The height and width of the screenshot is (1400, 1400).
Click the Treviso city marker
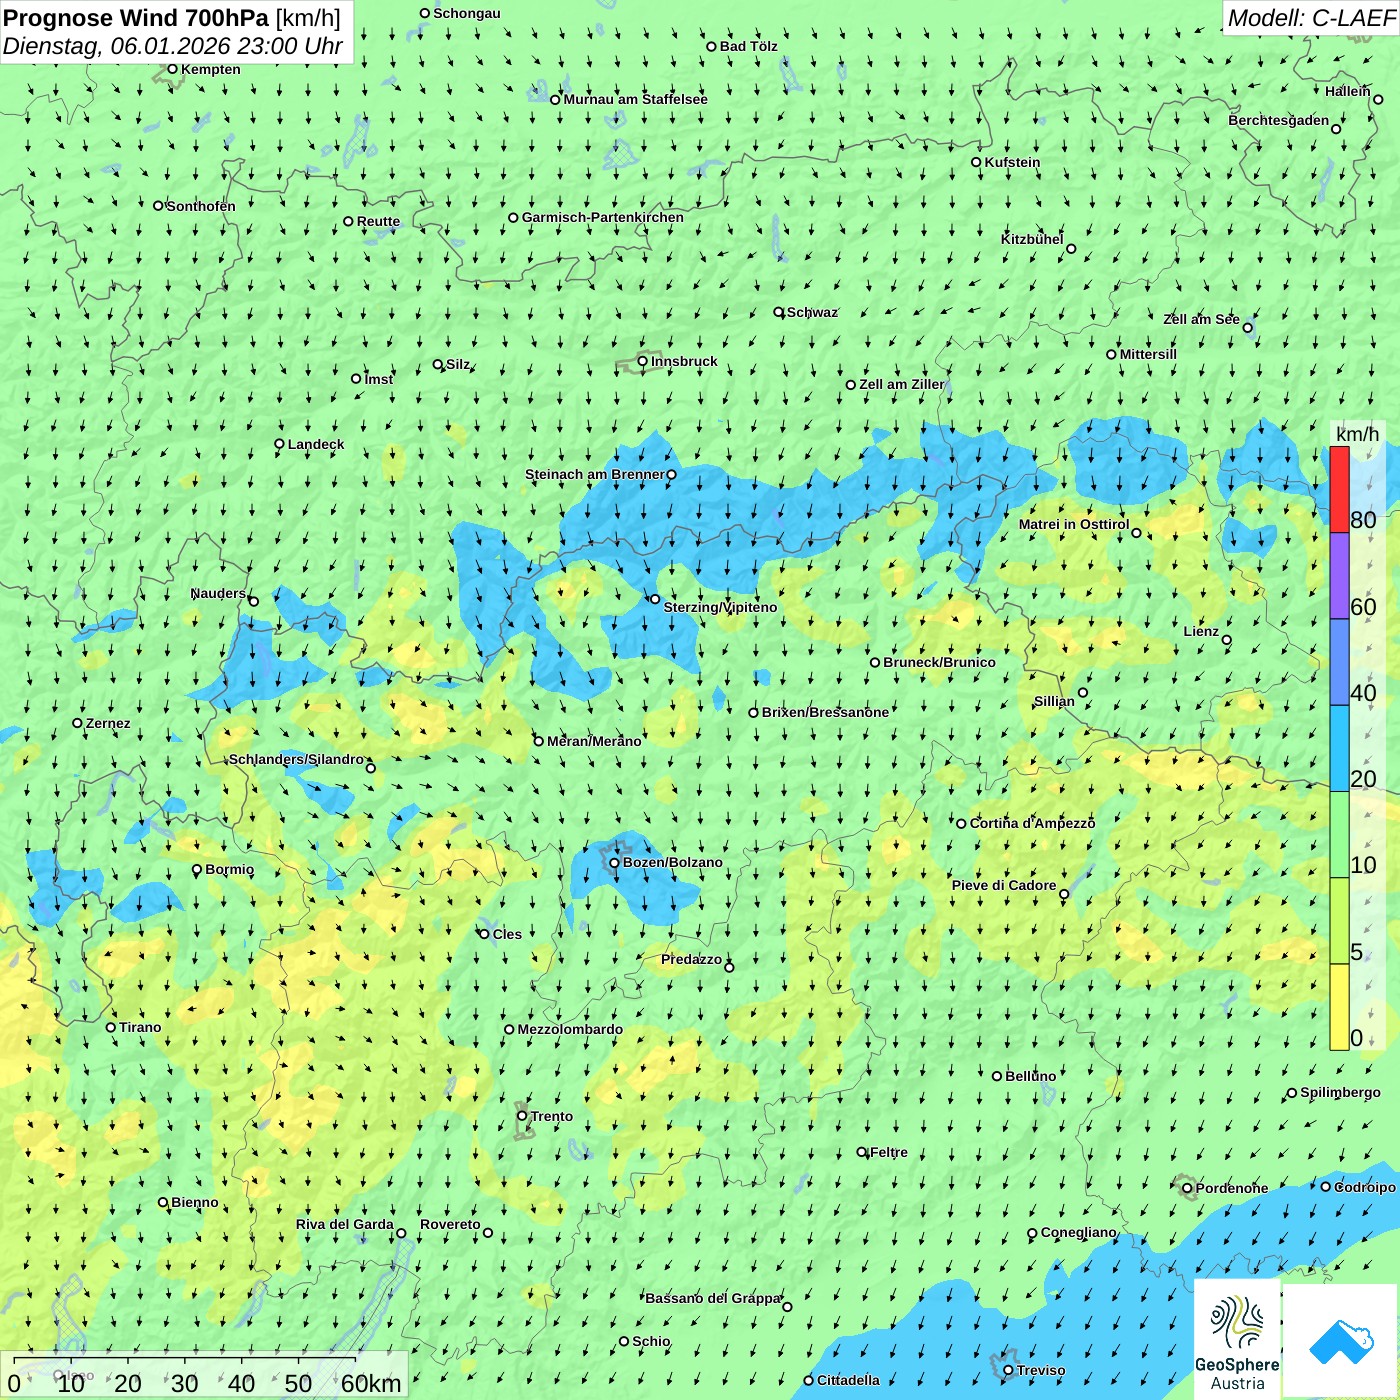coord(1008,1370)
